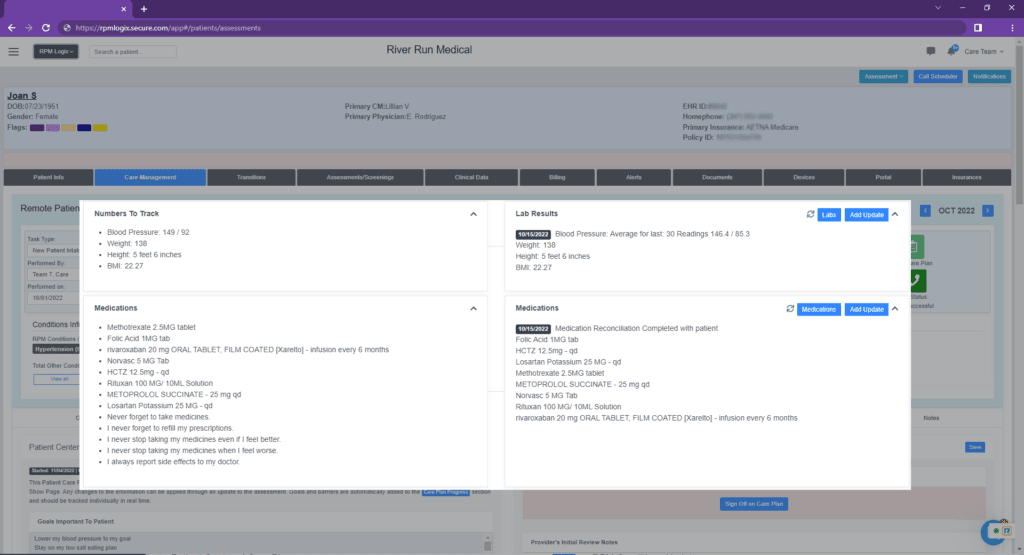
Task: Refresh the right Medications panel
Action: tap(790, 309)
